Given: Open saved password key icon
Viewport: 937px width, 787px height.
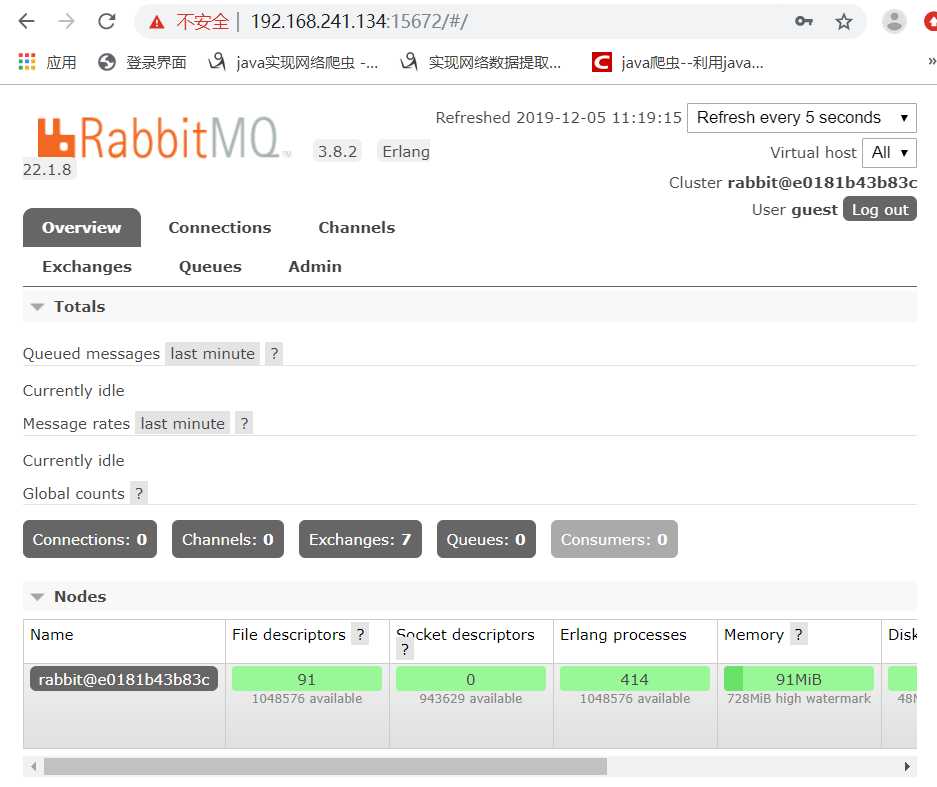Looking at the screenshot, I should (x=804, y=22).
